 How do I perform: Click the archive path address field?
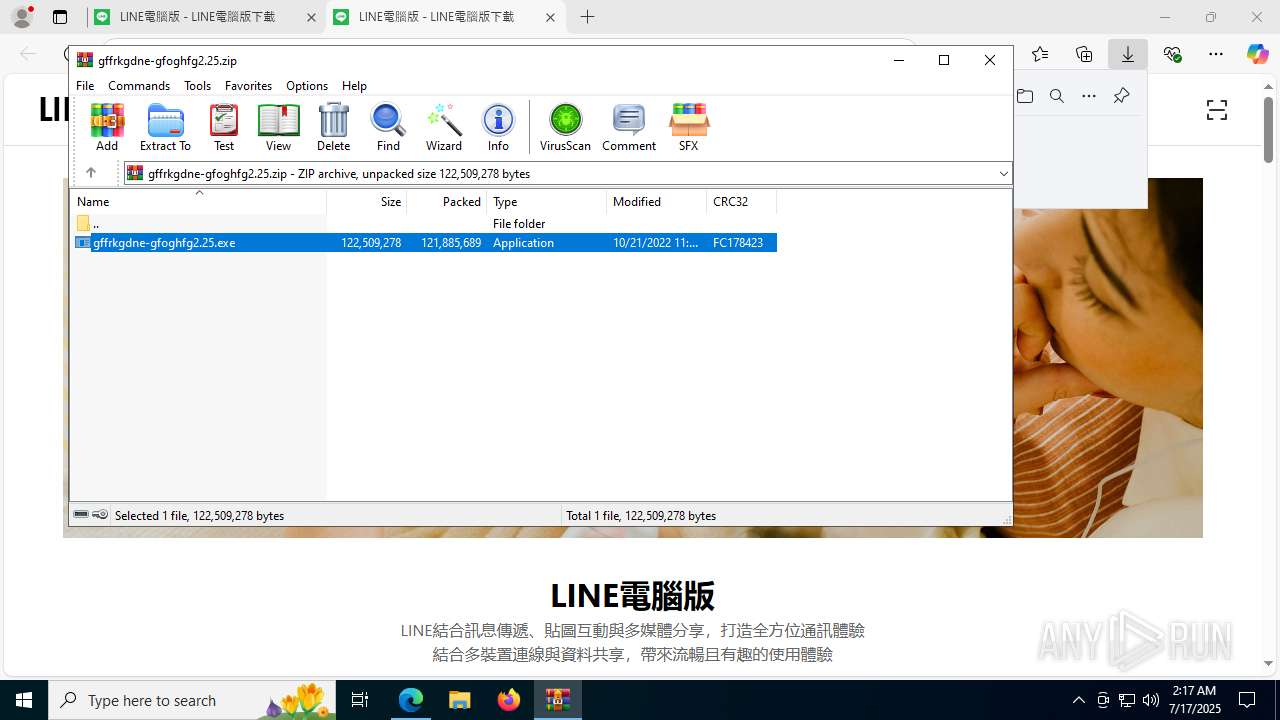[x=567, y=174]
